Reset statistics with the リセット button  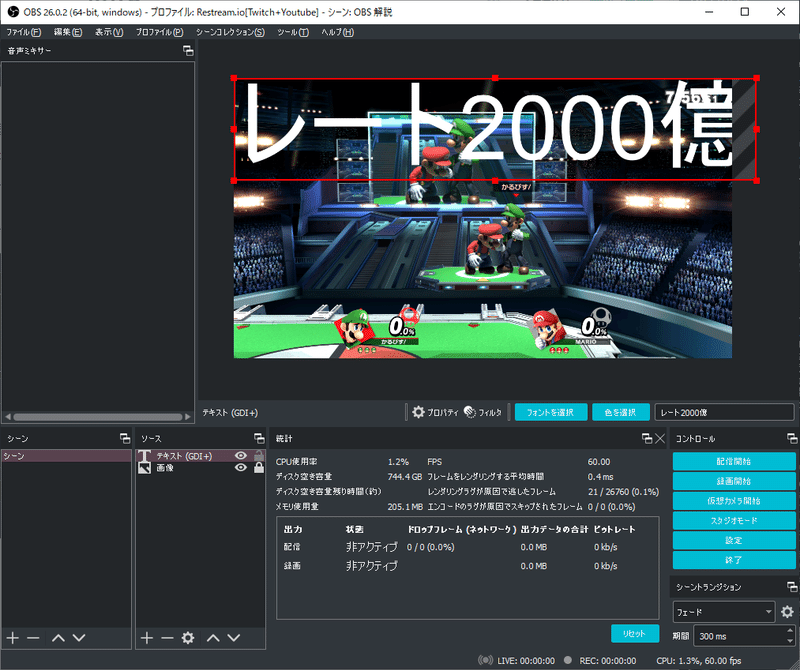pos(635,633)
